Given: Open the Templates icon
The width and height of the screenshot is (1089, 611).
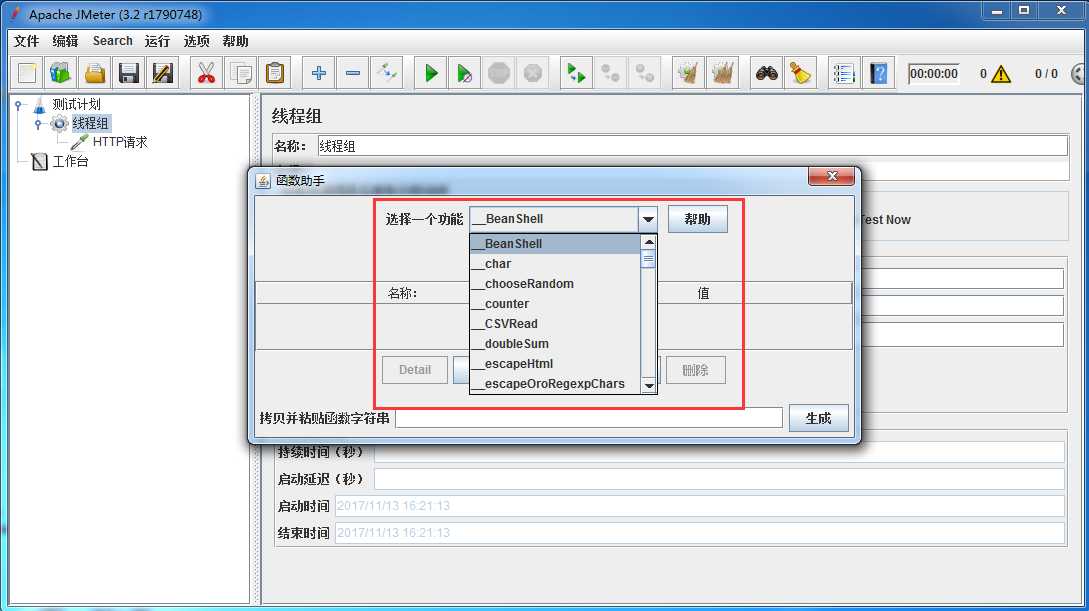Looking at the screenshot, I should pyautogui.click(x=60, y=73).
